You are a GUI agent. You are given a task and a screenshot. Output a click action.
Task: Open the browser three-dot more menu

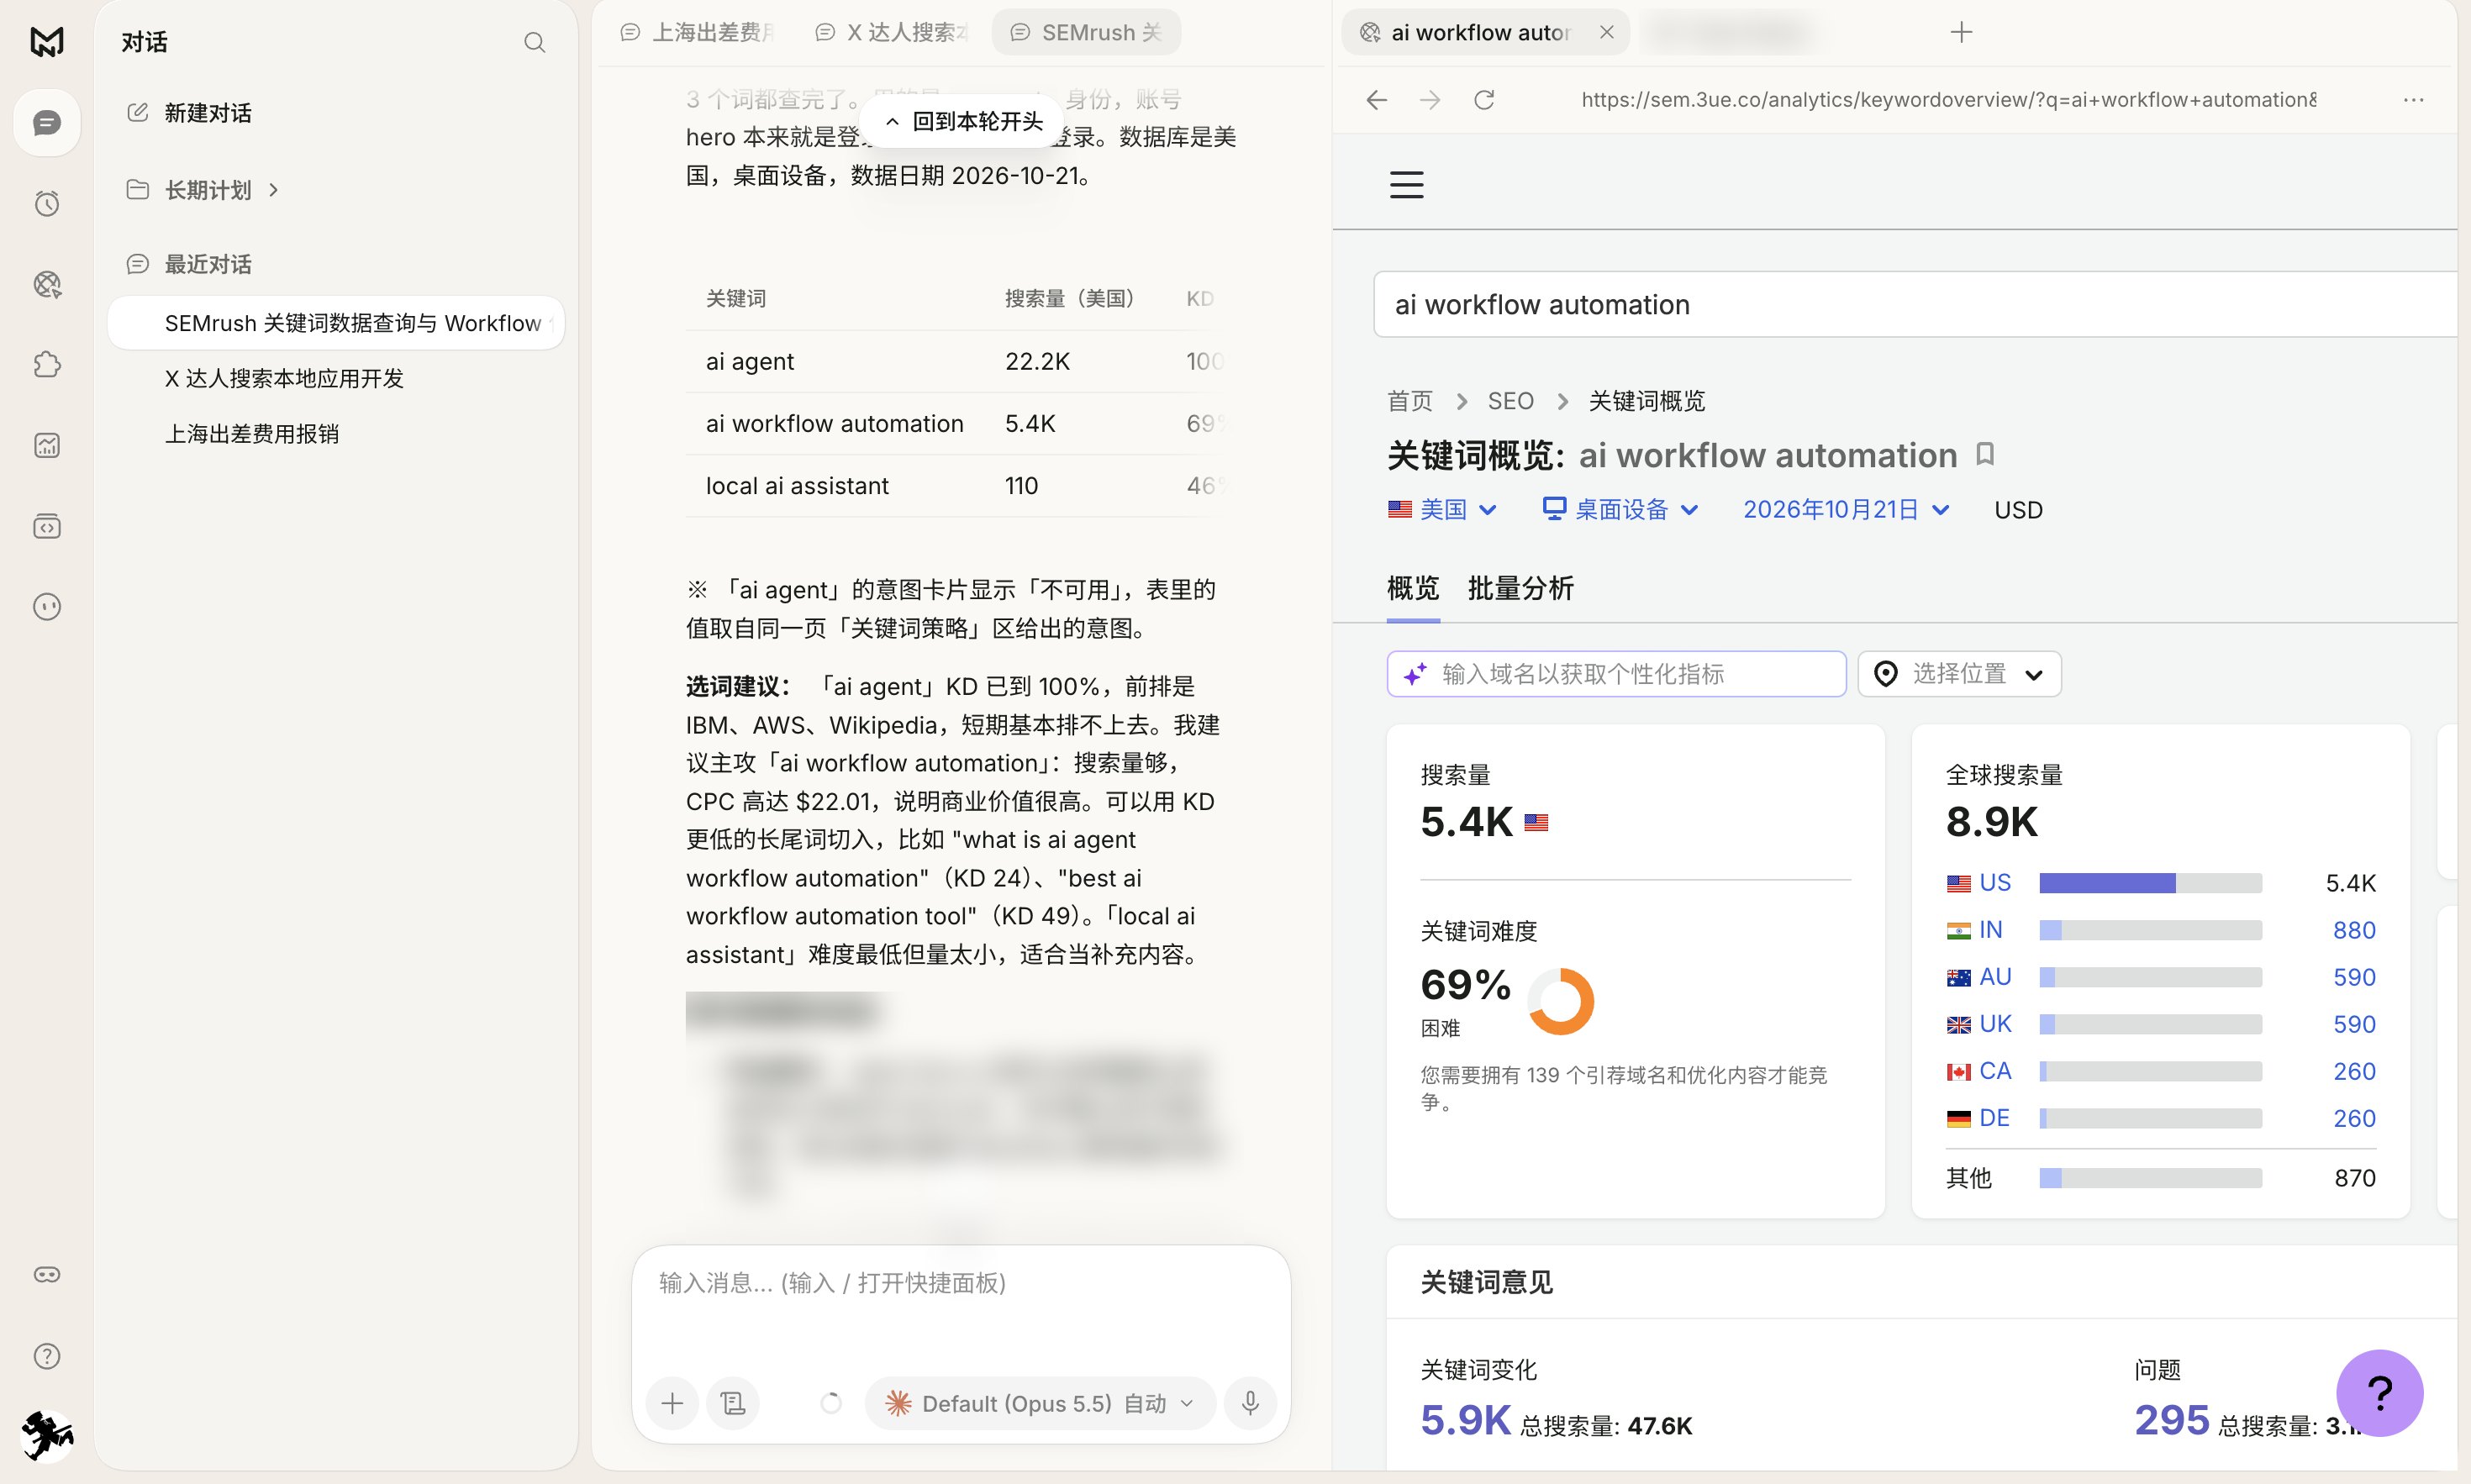[2414, 100]
